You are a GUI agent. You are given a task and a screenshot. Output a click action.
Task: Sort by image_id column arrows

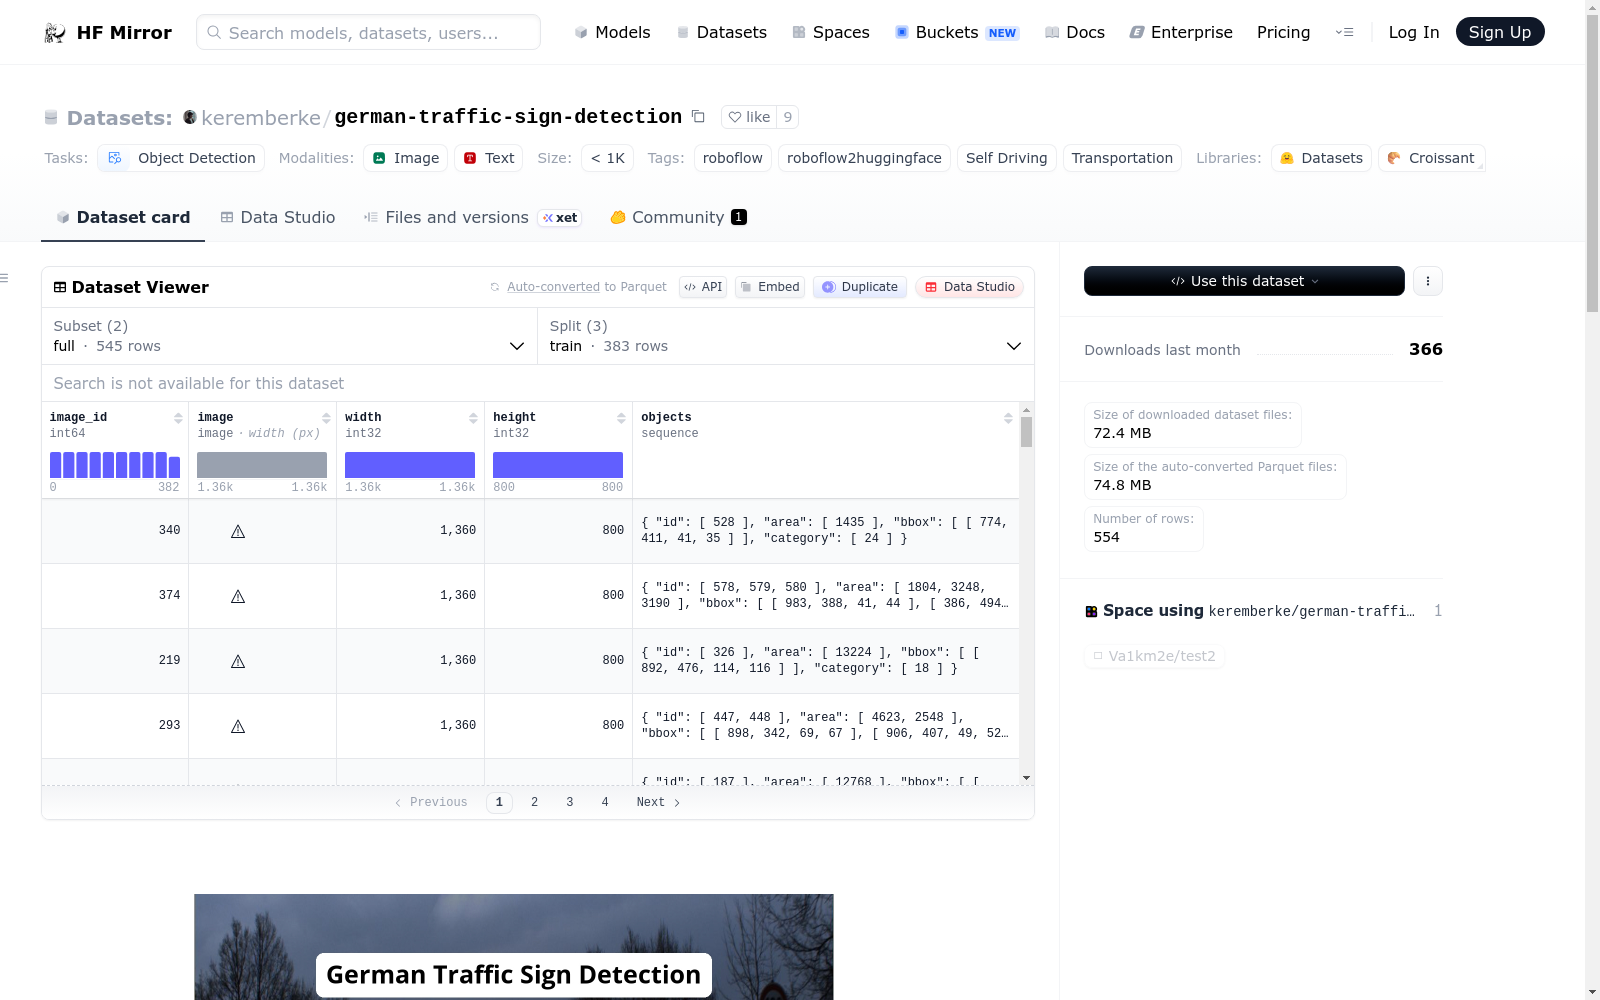coord(178,418)
